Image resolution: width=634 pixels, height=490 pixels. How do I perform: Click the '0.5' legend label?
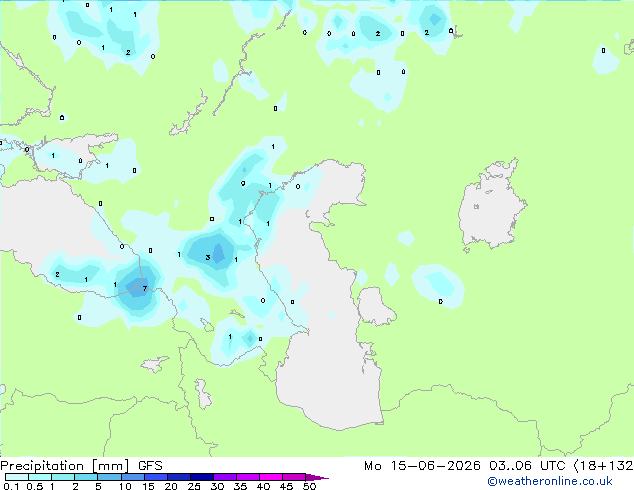tap(35, 486)
